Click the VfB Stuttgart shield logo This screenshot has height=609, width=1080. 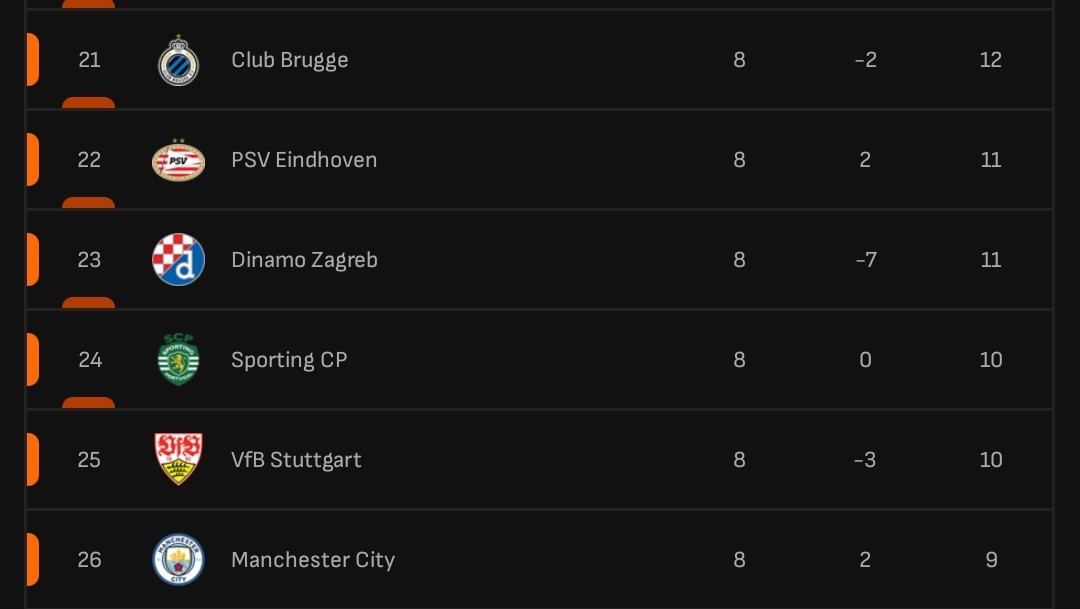(x=178, y=459)
